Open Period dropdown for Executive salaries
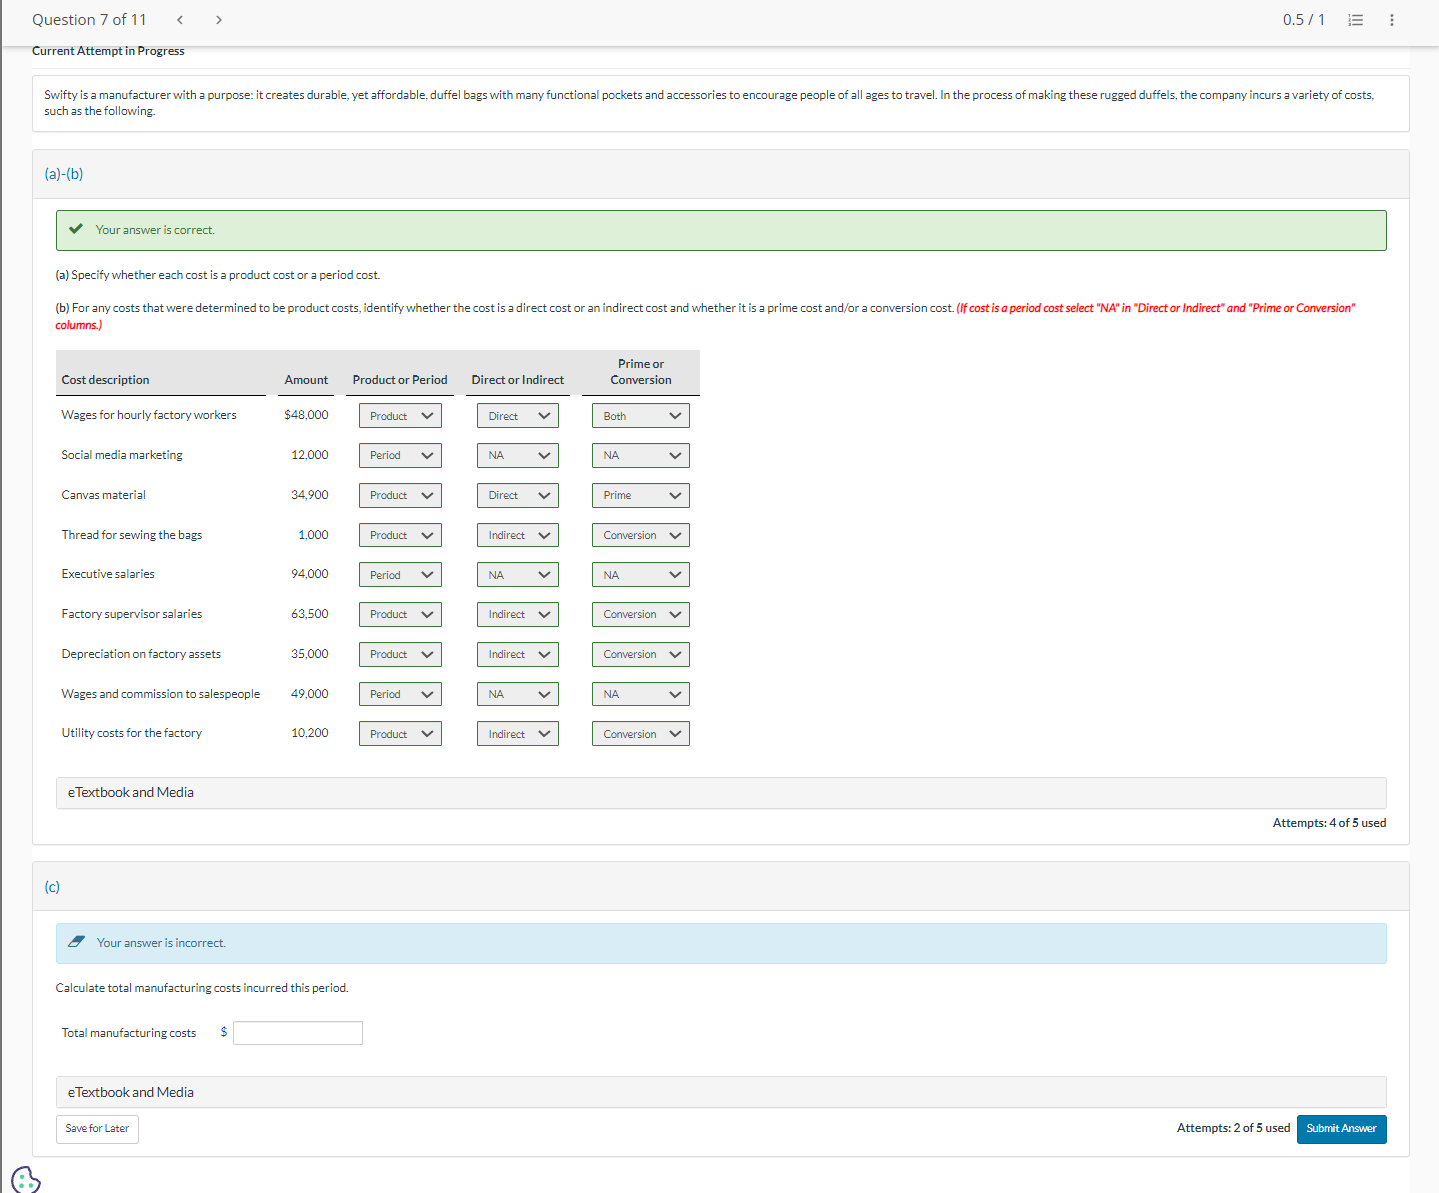Screen dimensions: 1439x1193 point(400,575)
